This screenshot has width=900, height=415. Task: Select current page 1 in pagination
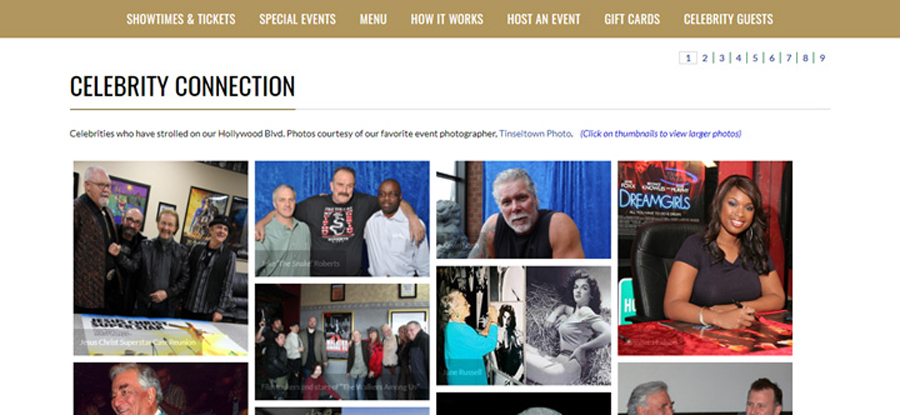pyautogui.click(x=688, y=58)
